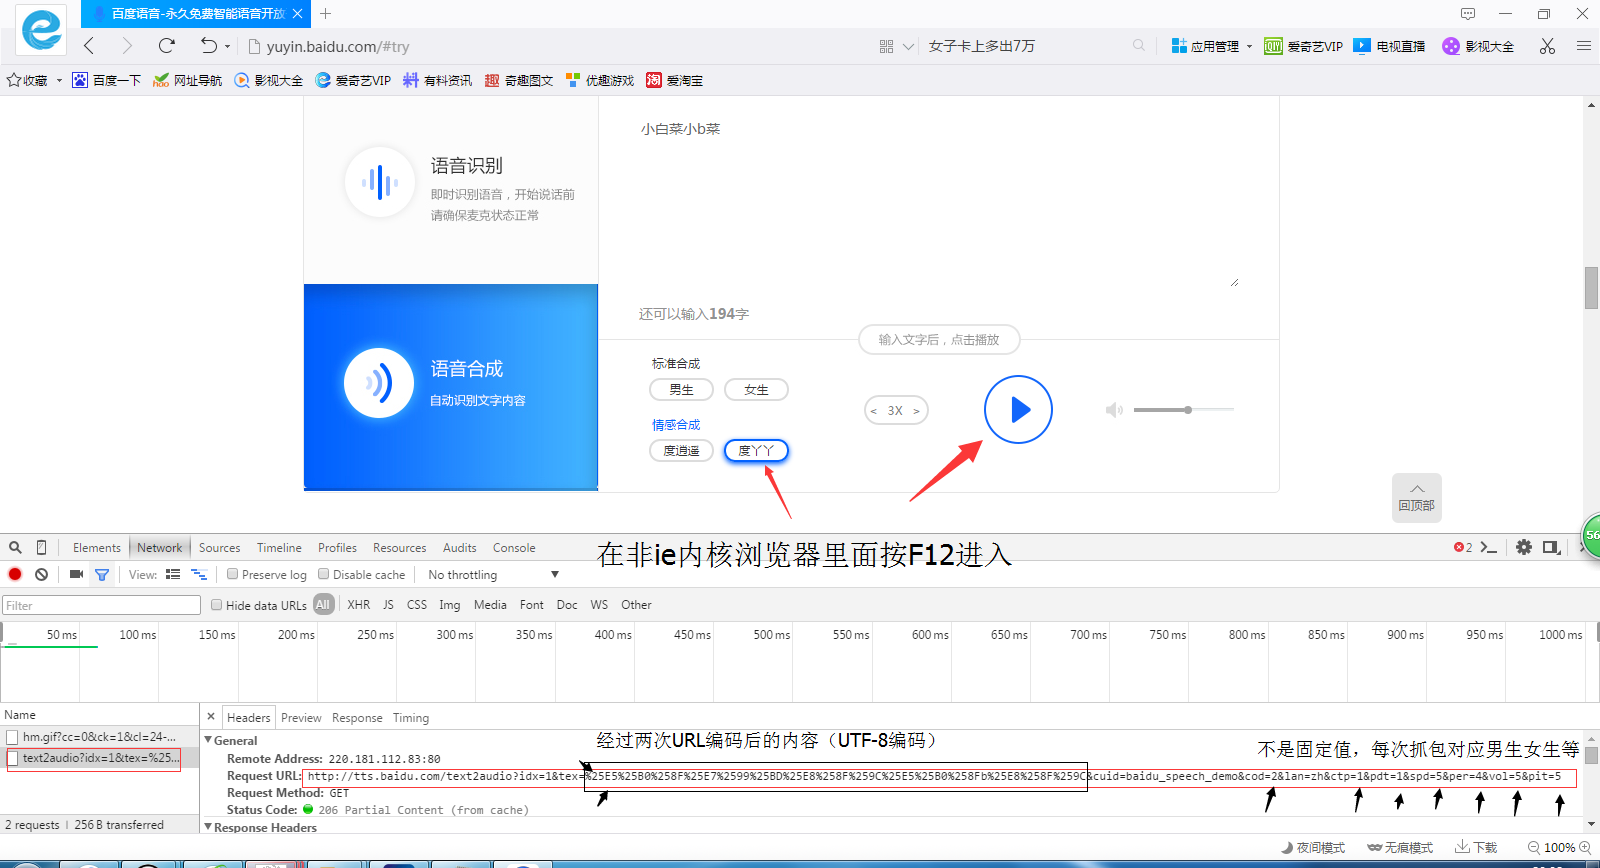Switch to the Sources DevTools tab
The height and width of the screenshot is (868, 1600).
(219, 547)
